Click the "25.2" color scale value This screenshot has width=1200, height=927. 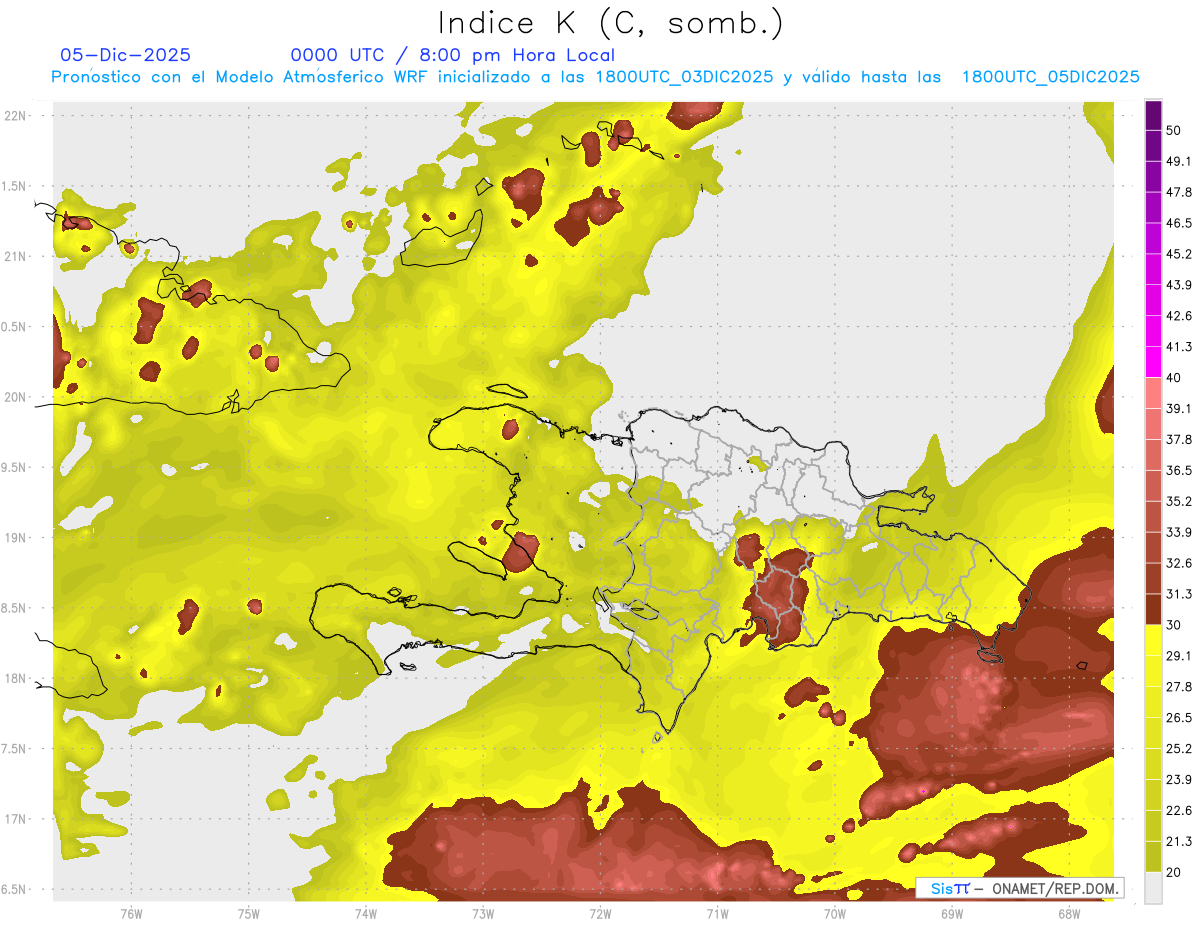[1178, 749]
